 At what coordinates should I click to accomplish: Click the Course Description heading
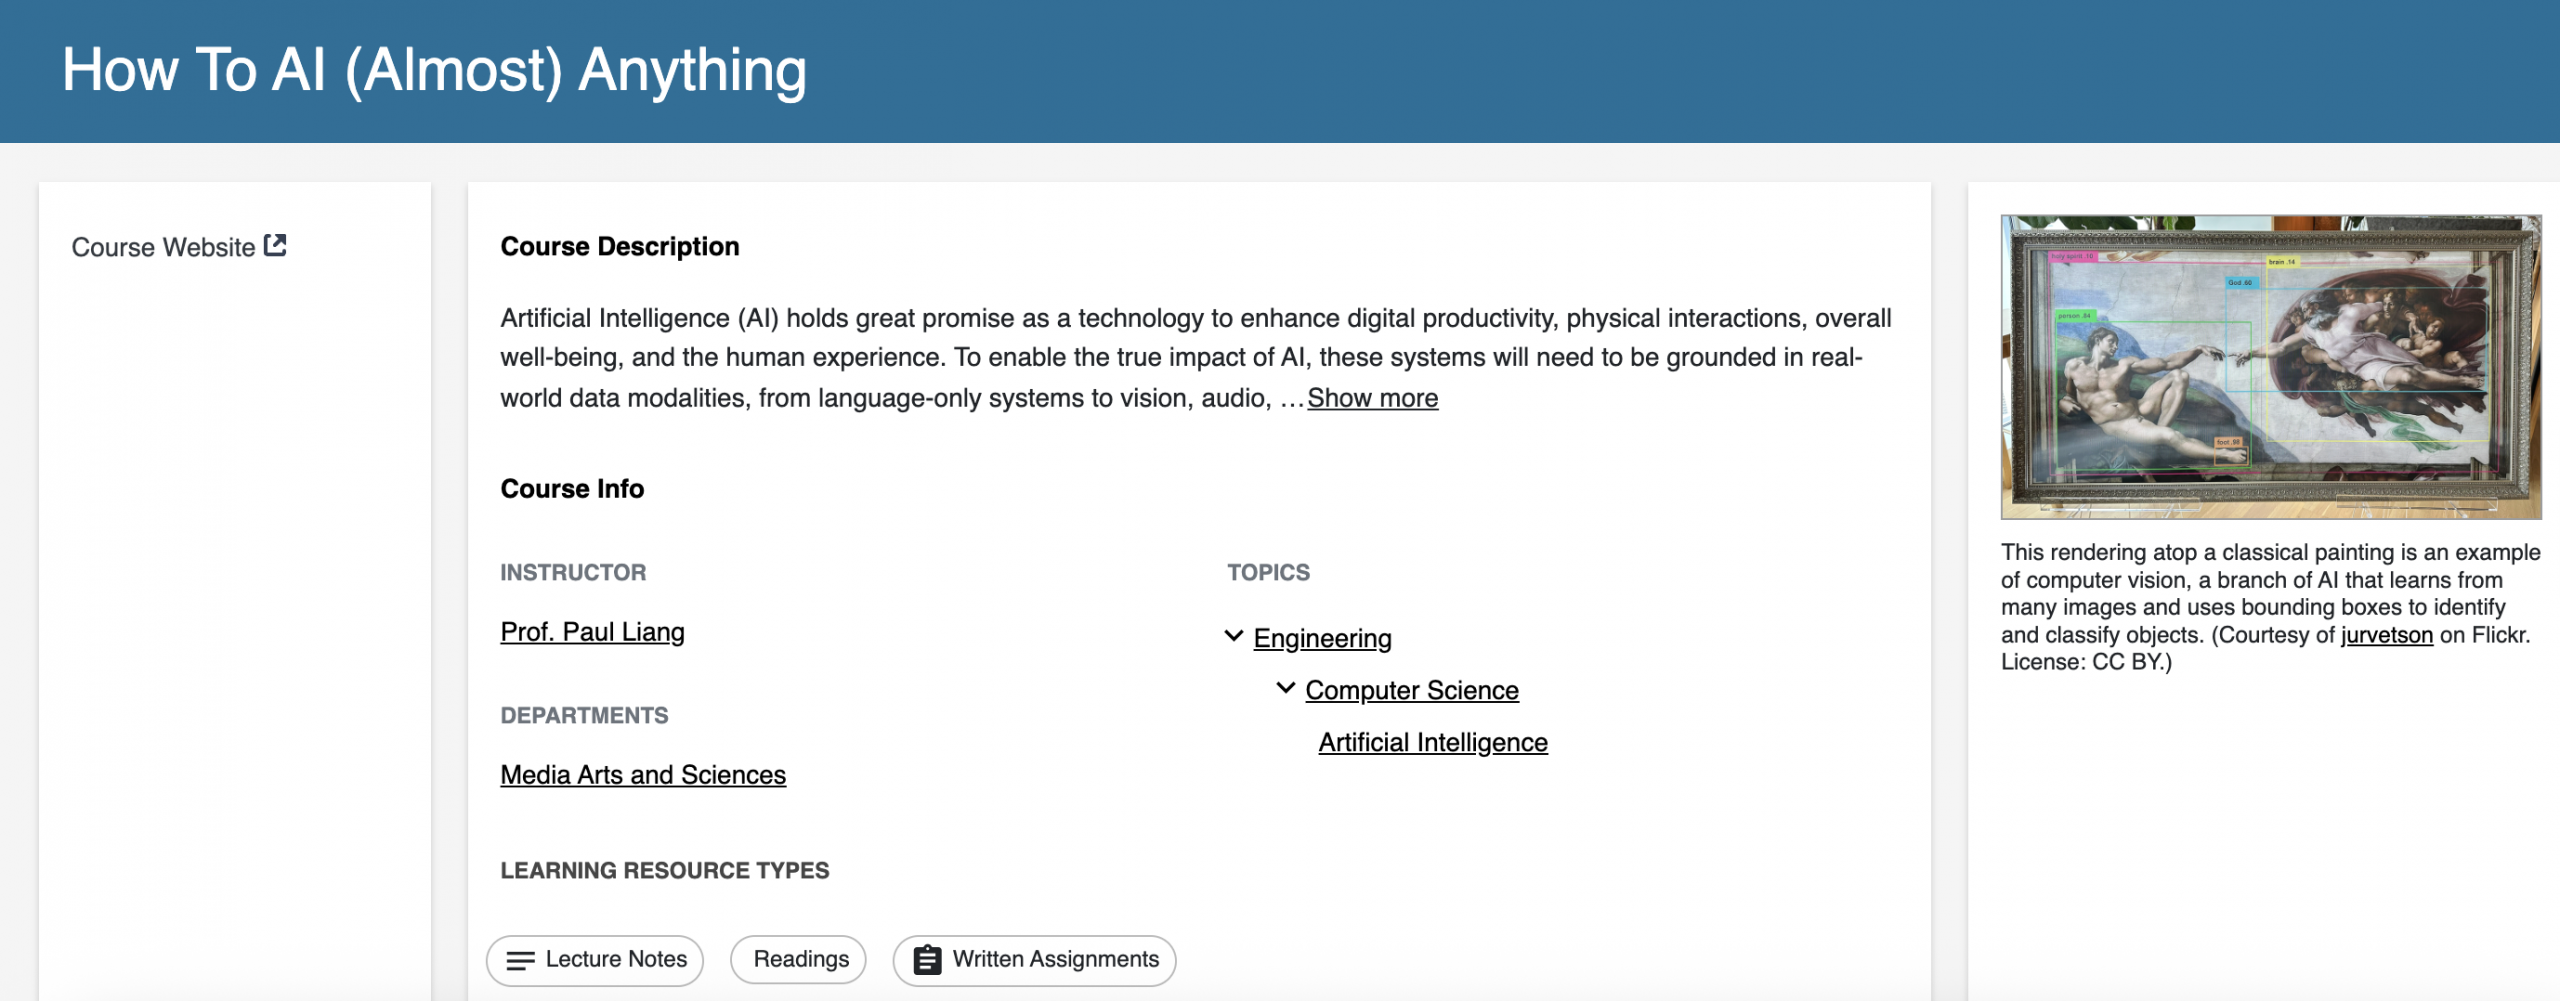(x=619, y=246)
